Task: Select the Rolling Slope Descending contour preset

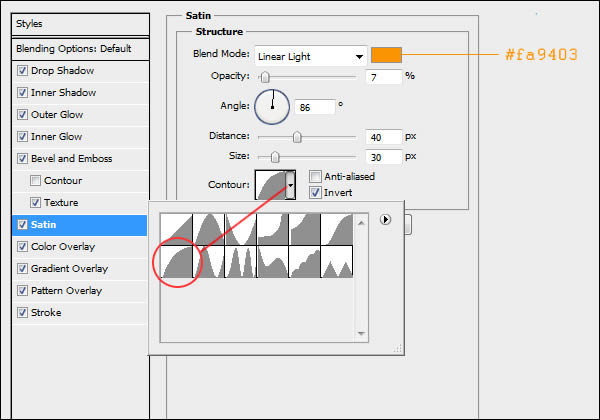Action: coord(273,263)
